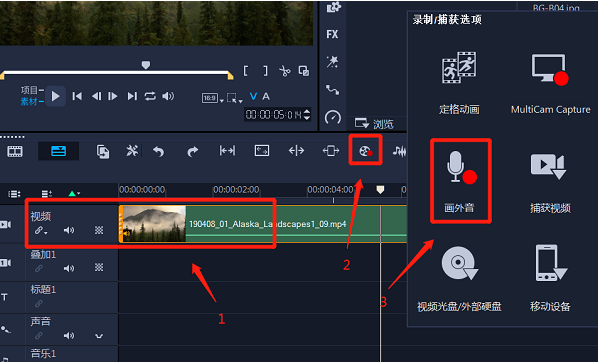Open the magic wand effects category
This screenshot has height=362, width=598.
[x=332, y=61]
